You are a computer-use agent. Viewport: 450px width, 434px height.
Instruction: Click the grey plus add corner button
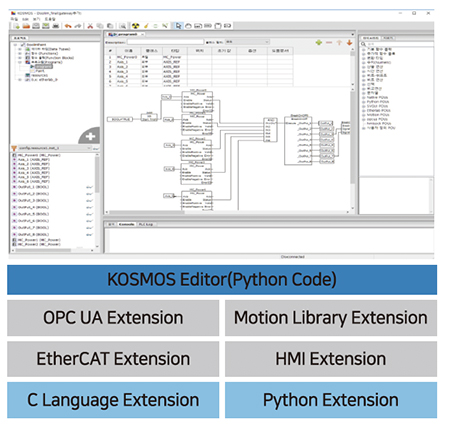coord(90,136)
